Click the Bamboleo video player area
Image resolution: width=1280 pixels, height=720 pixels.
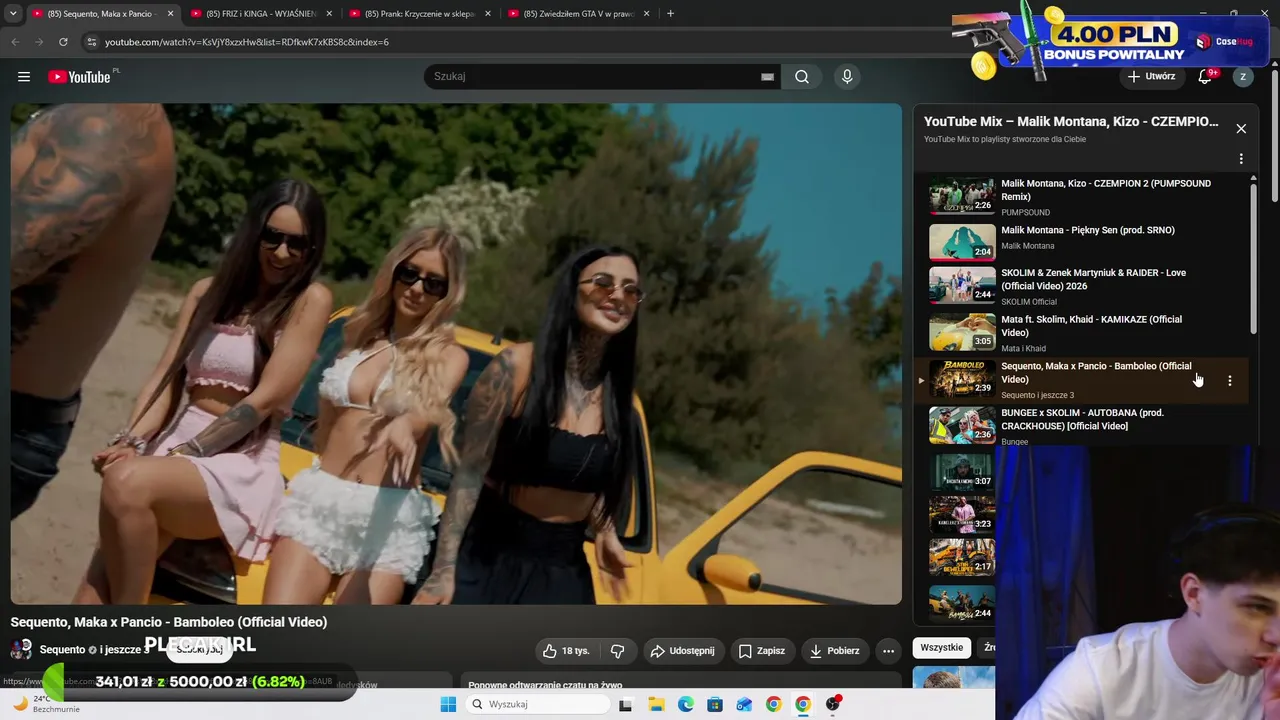tap(456, 354)
